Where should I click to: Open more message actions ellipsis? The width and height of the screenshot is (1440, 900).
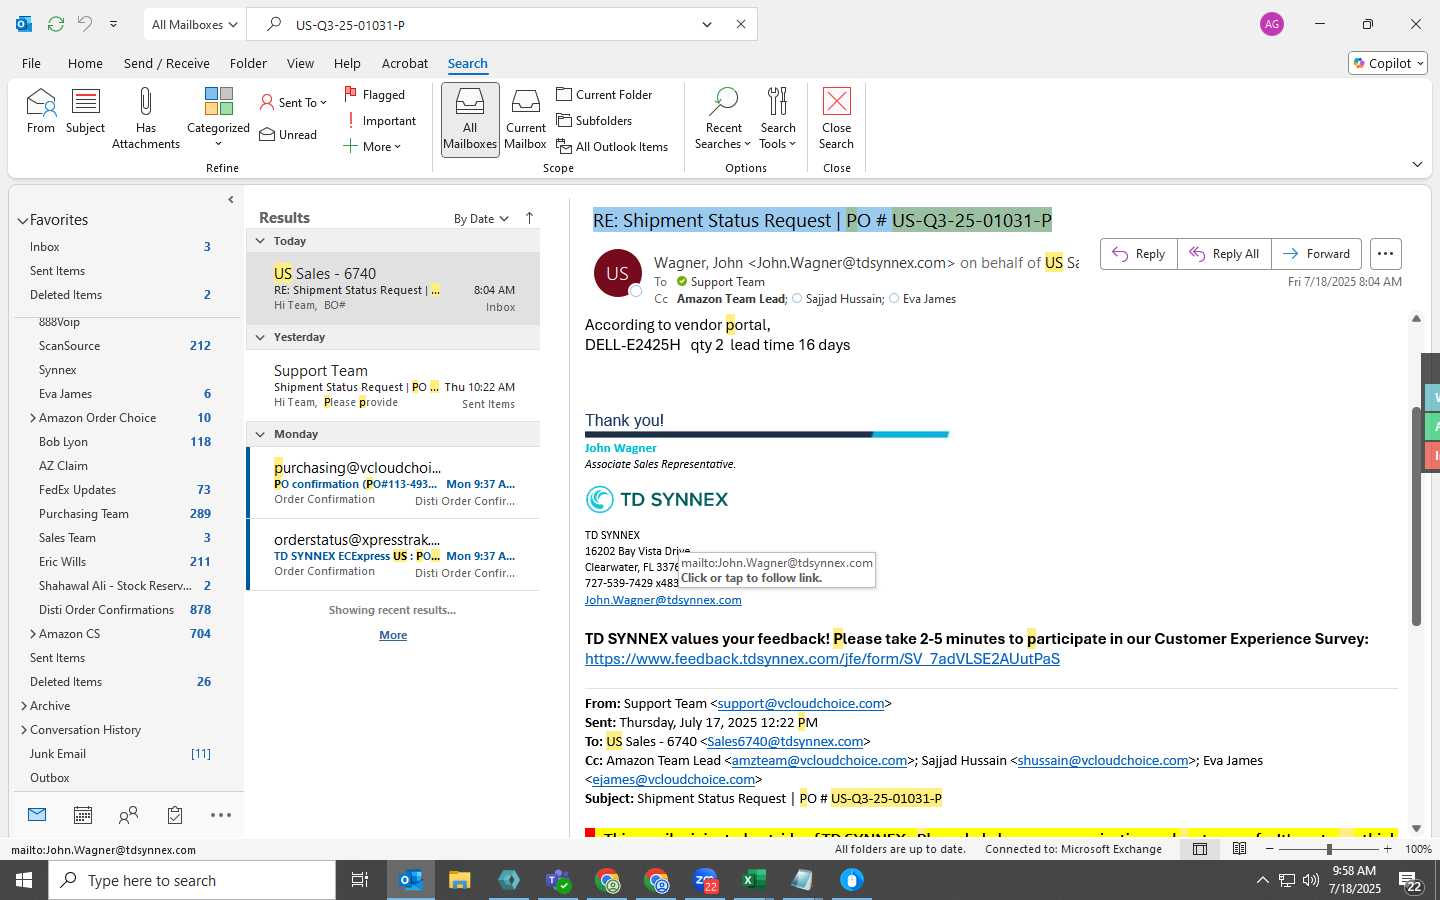pos(1385,254)
